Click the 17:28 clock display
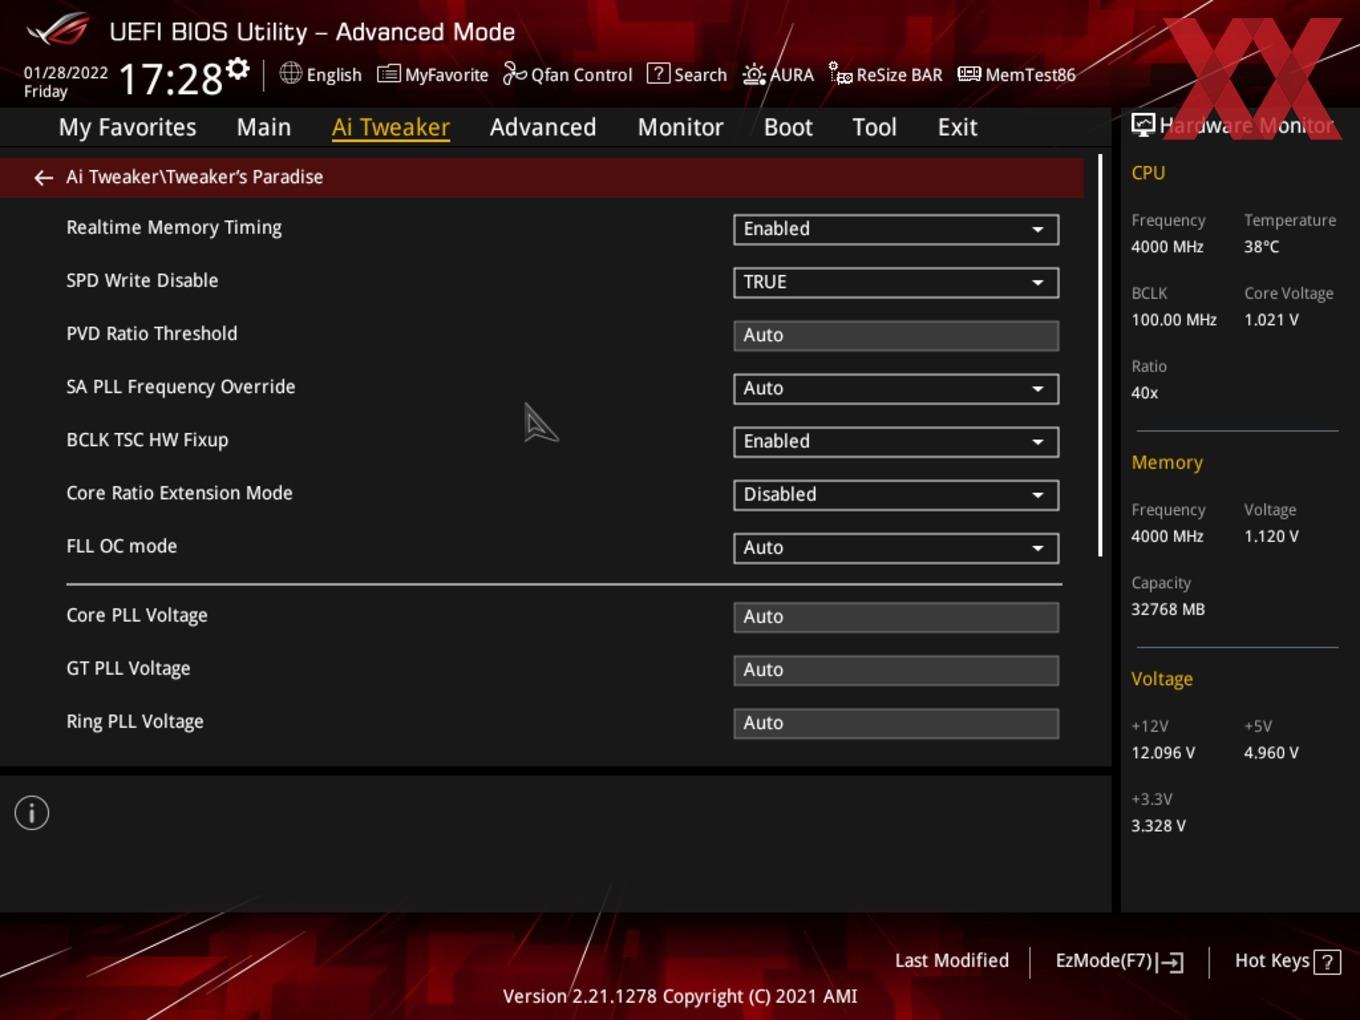1360x1020 pixels. 170,78
